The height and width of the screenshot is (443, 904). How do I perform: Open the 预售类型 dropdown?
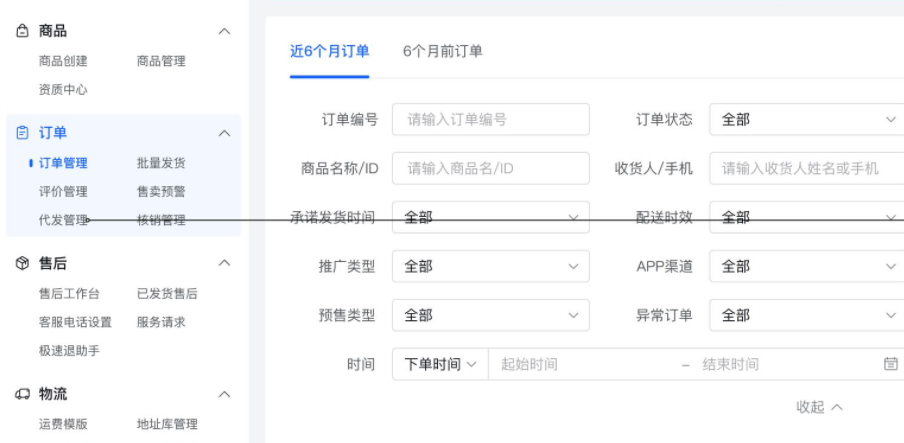(491, 316)
